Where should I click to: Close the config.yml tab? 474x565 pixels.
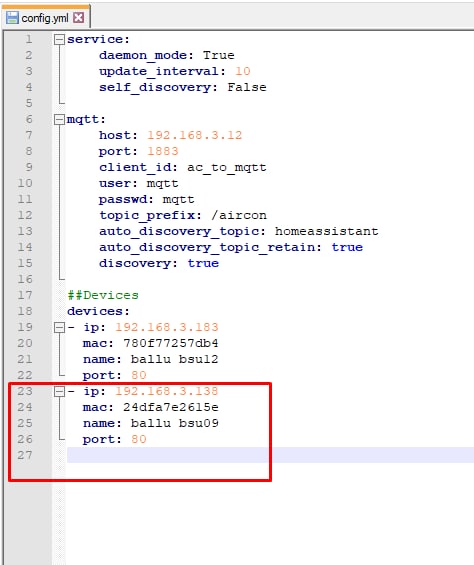pyautogui.click(x=79, y=17)
